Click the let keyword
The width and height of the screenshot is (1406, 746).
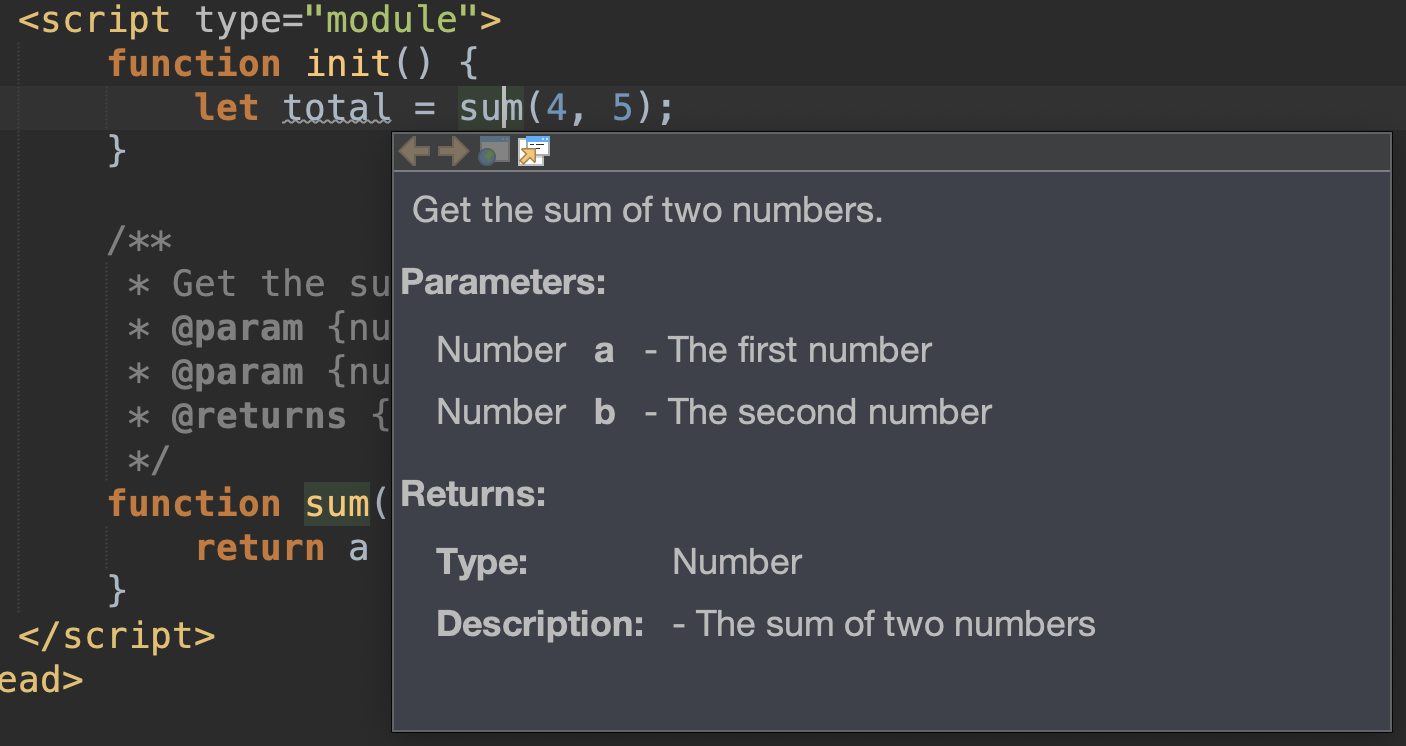click(x=227, y=107)
